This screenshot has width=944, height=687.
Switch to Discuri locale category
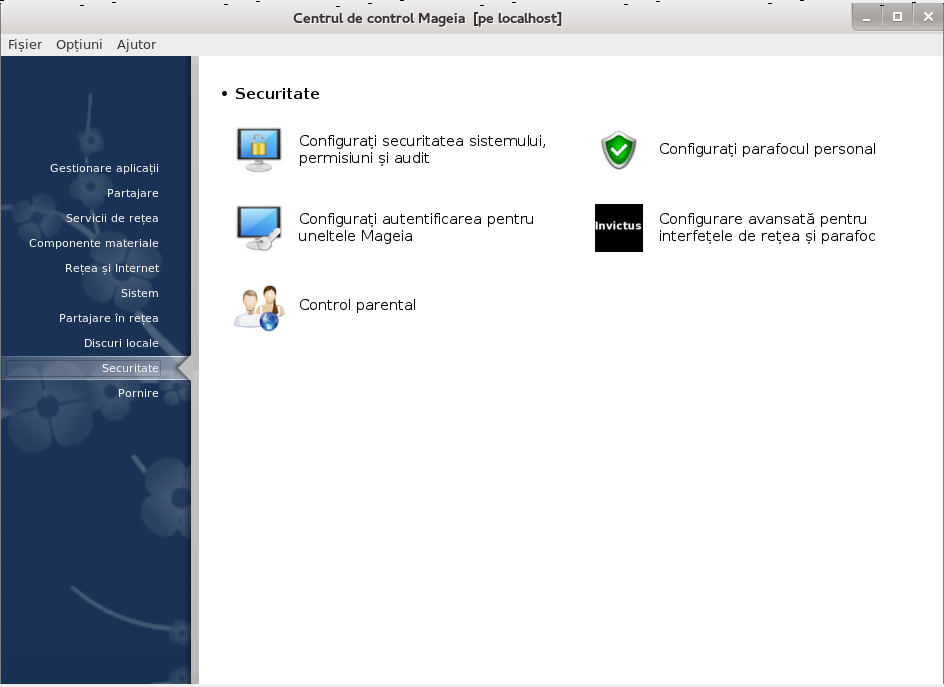[x=121, y=343]
